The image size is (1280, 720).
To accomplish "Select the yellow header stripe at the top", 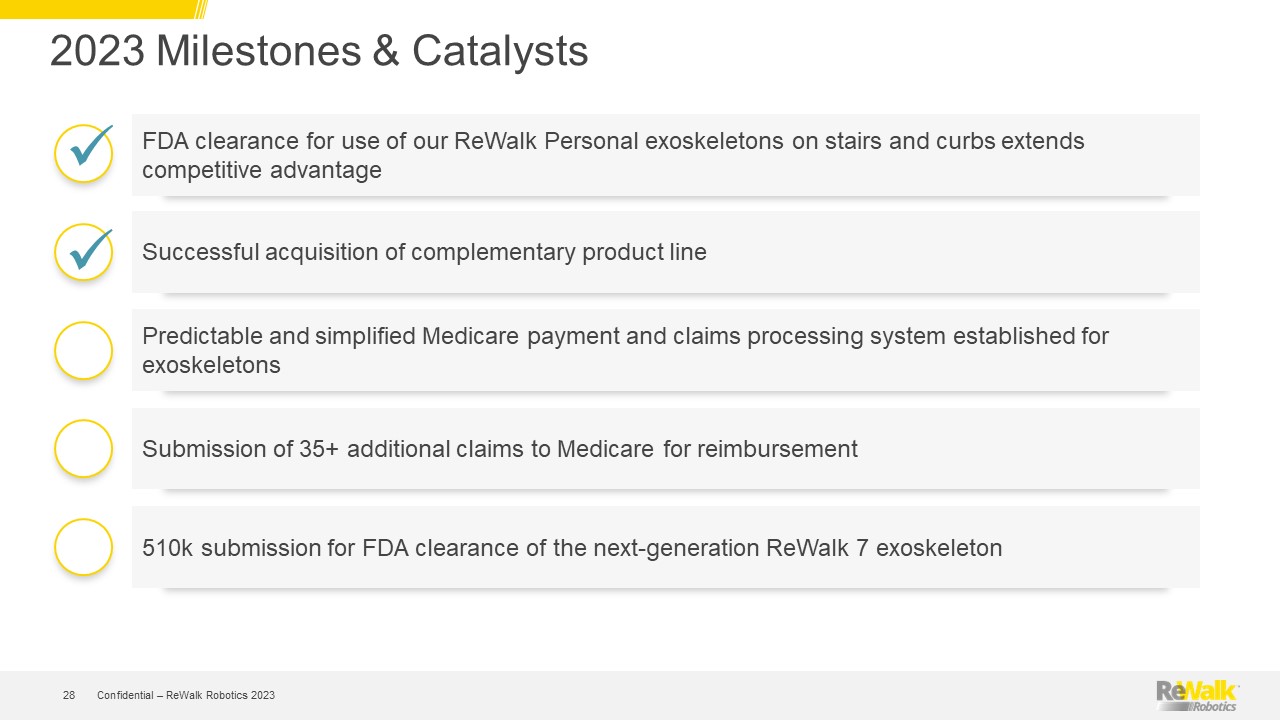I will coord(95,9).
